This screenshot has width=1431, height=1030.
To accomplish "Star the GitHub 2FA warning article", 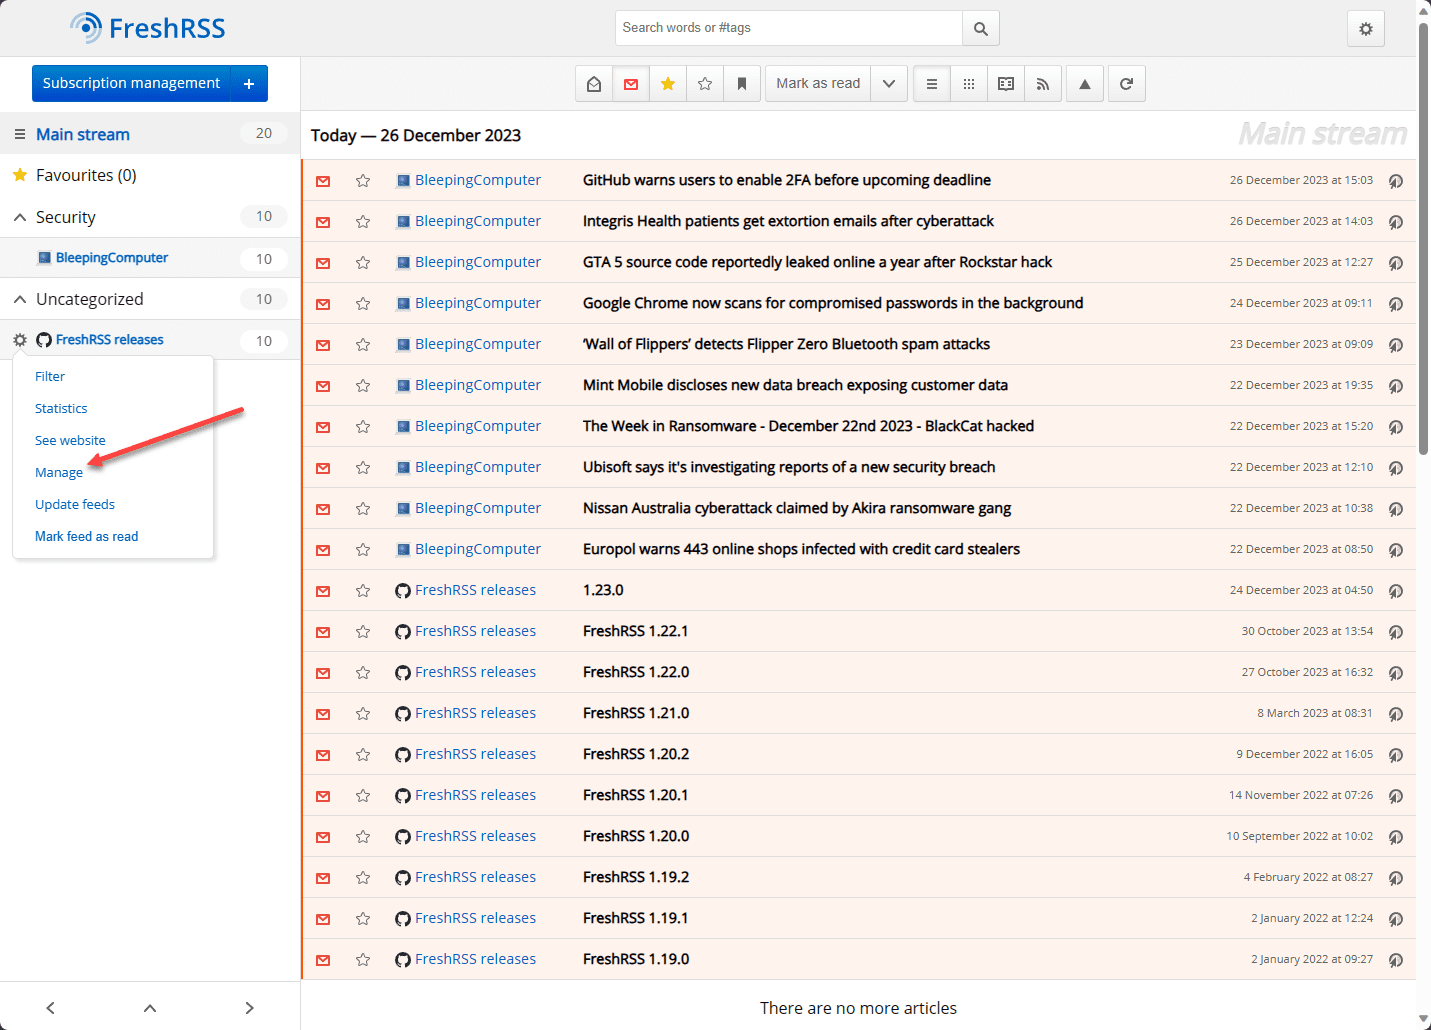I will [x=363, y=181].
